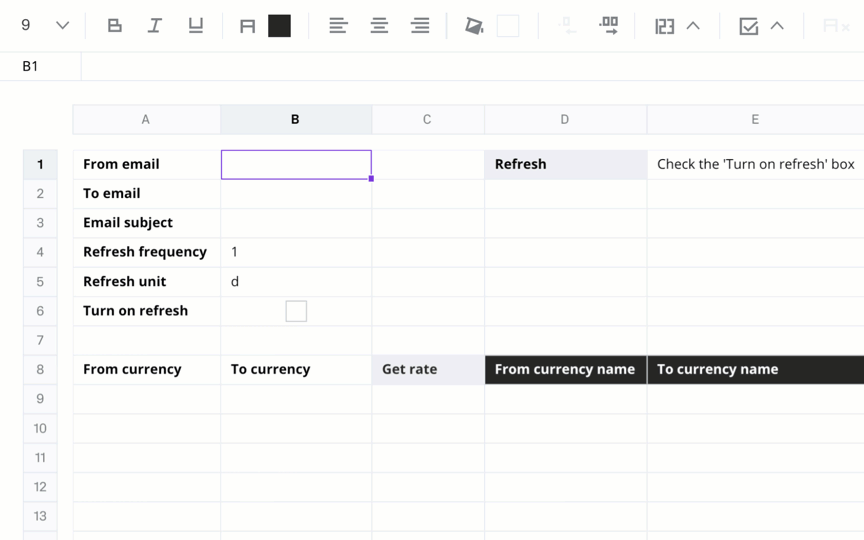Expand the number format chevron

pos(693,26)
